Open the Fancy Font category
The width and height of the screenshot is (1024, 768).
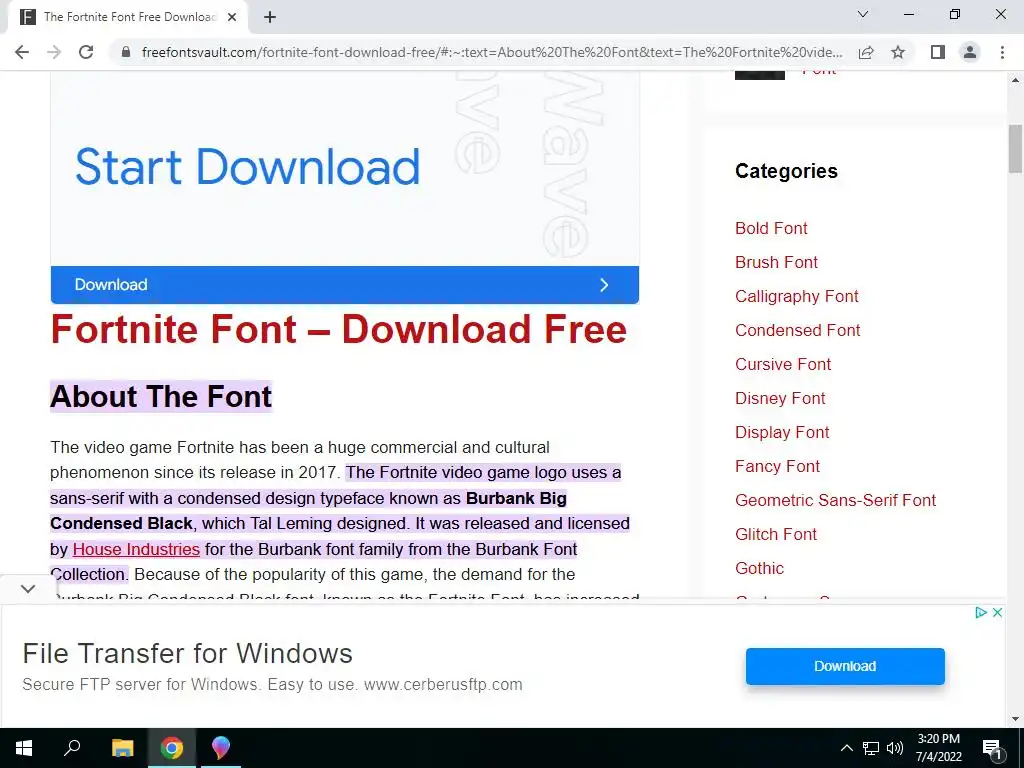click(x=777, y=466)
